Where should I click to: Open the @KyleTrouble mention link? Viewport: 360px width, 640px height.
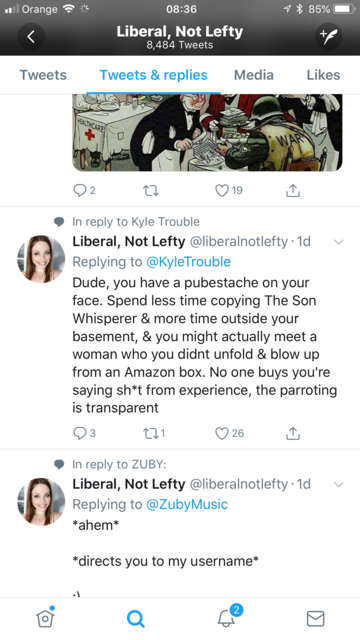pyautogui.click(x=188, y=262)
